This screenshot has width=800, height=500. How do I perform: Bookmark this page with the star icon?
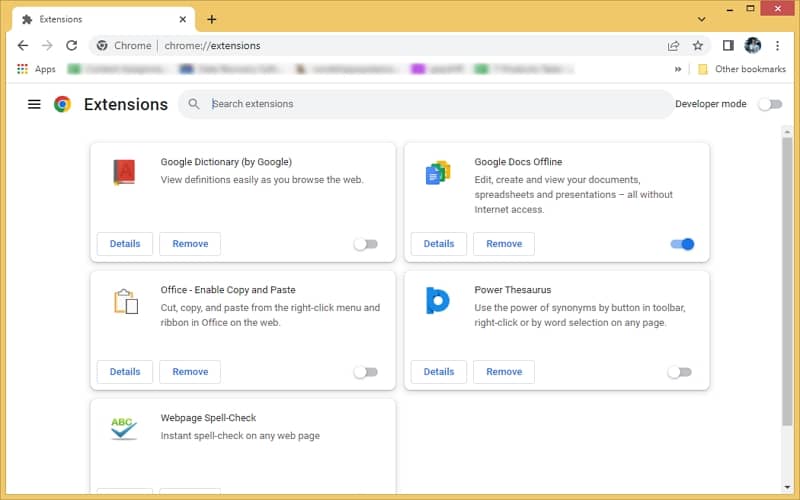tap(698, 45)
